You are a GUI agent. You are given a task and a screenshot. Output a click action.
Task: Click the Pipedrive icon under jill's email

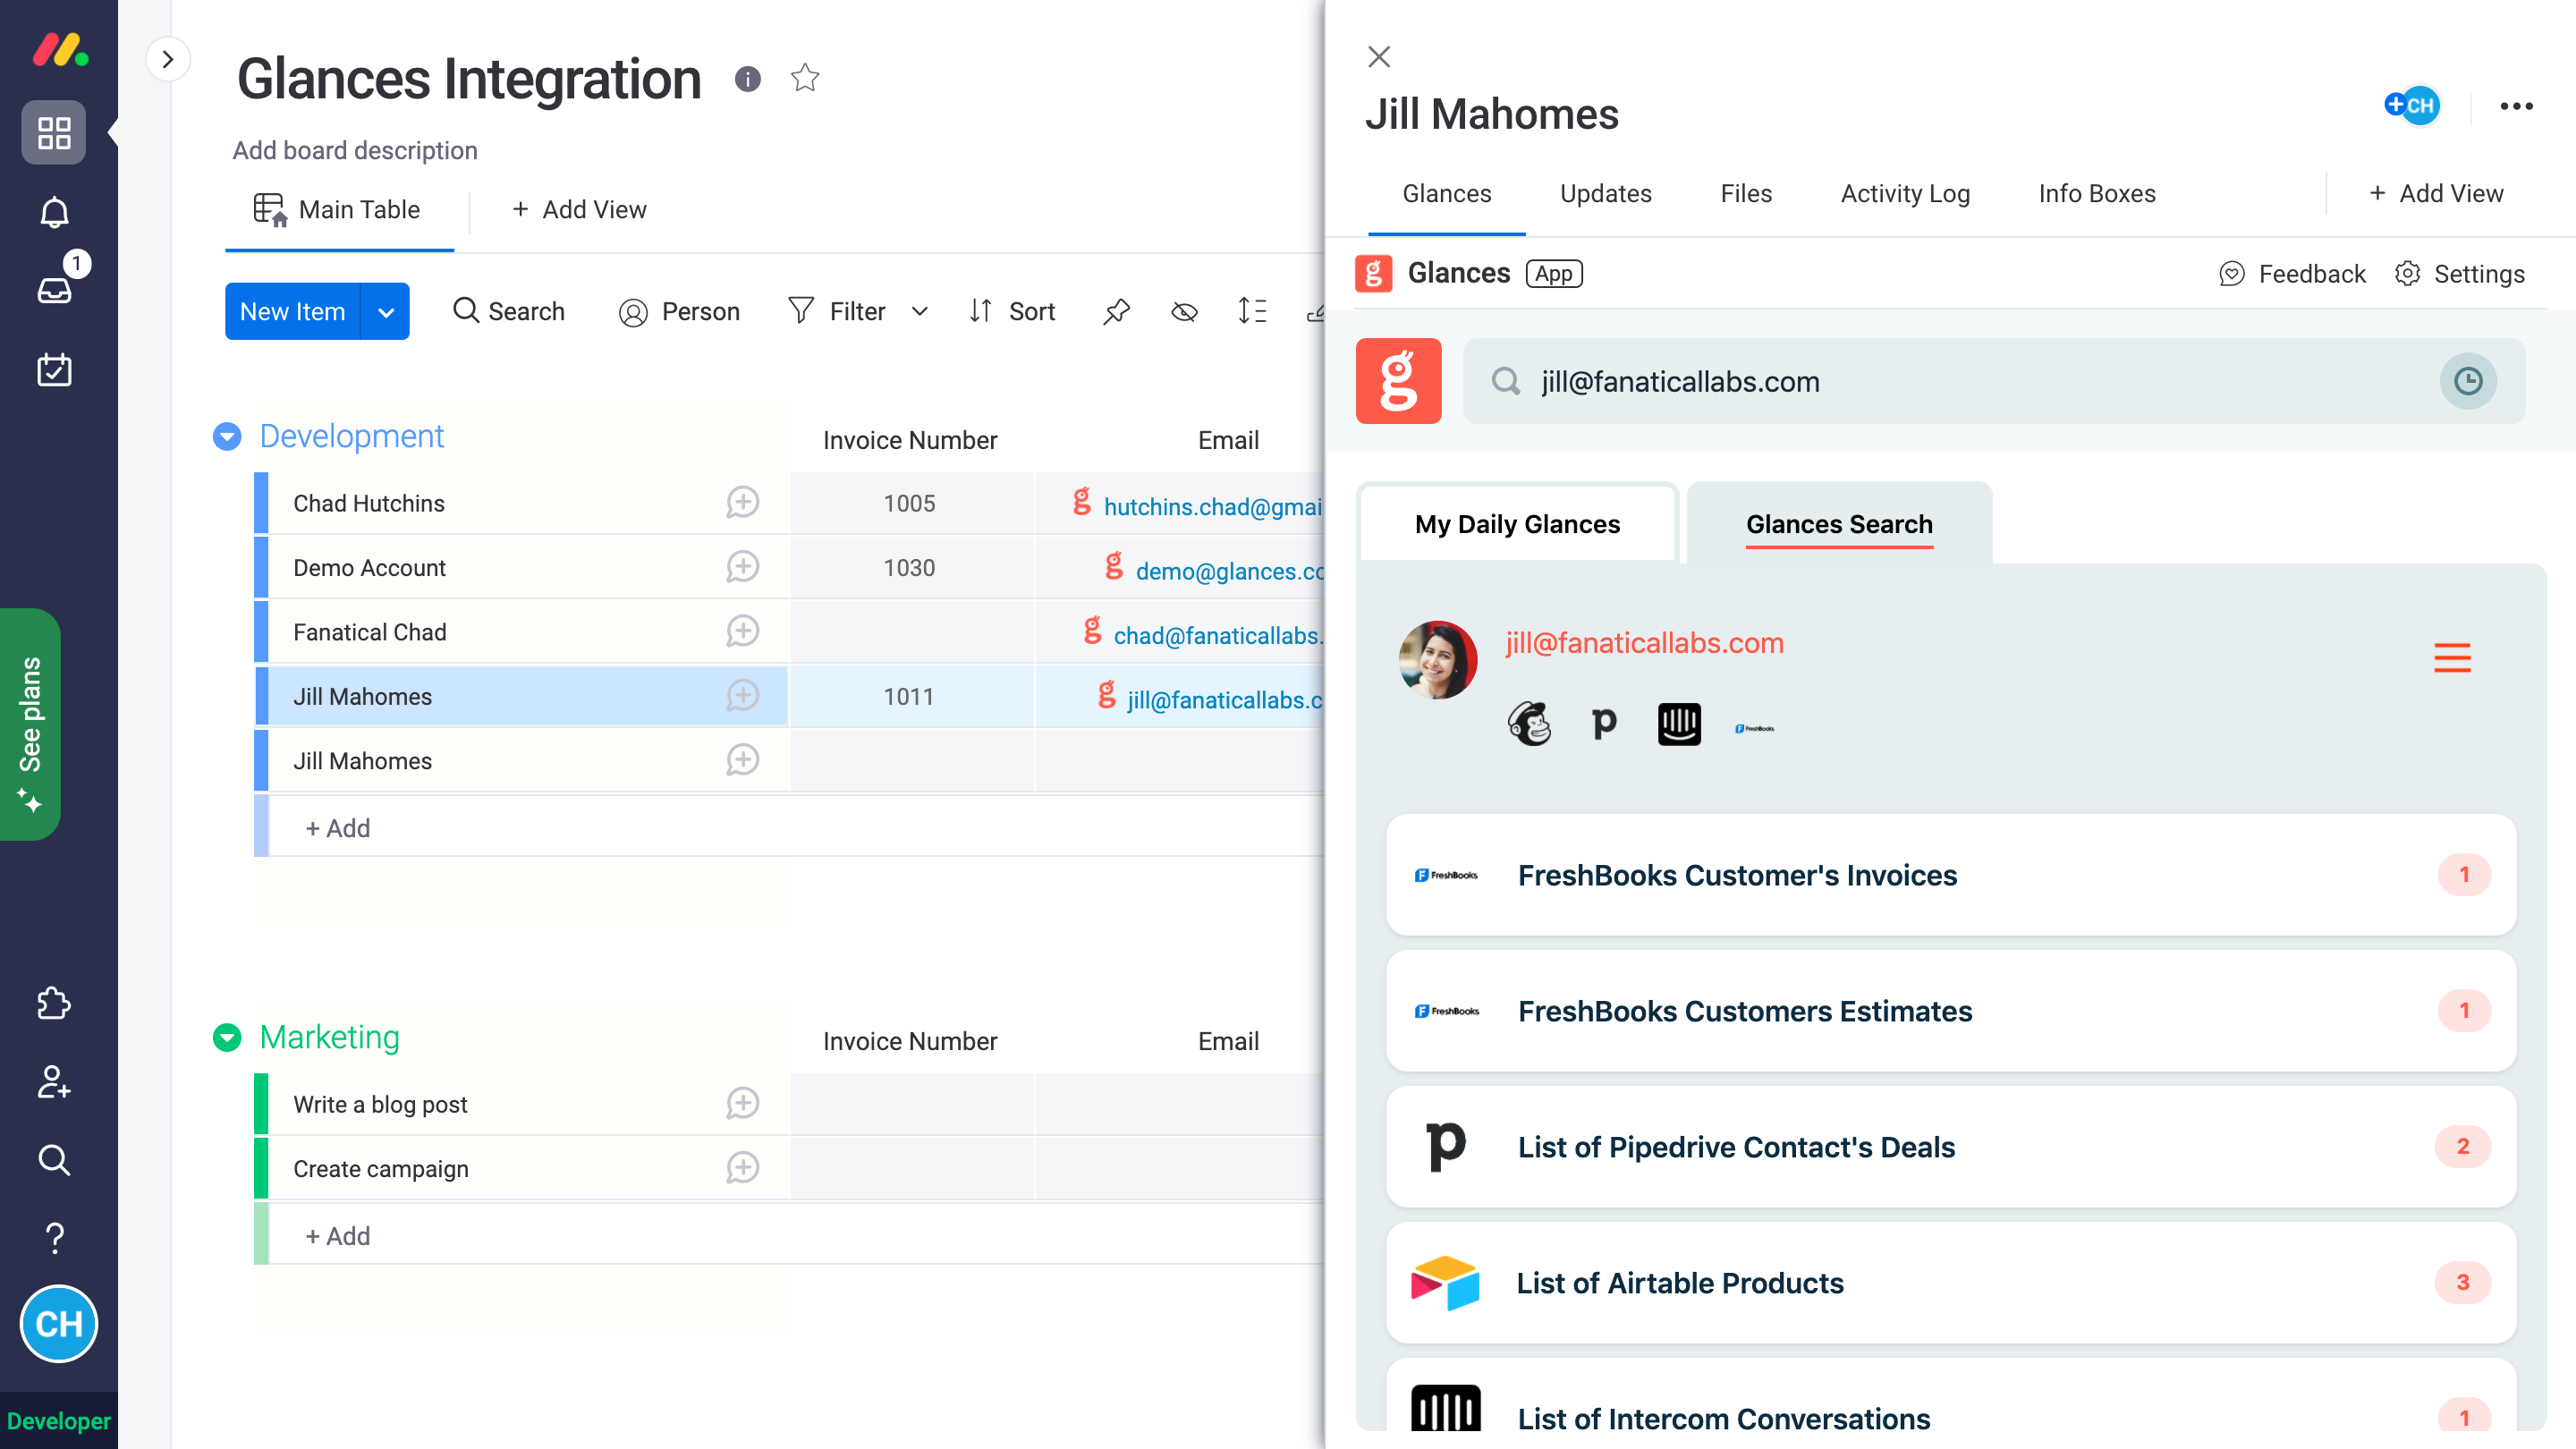1604,722
